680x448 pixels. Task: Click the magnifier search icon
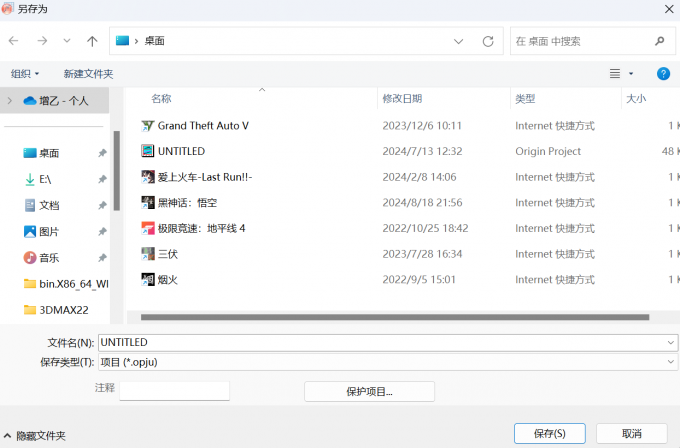click(x=660, y=41)
